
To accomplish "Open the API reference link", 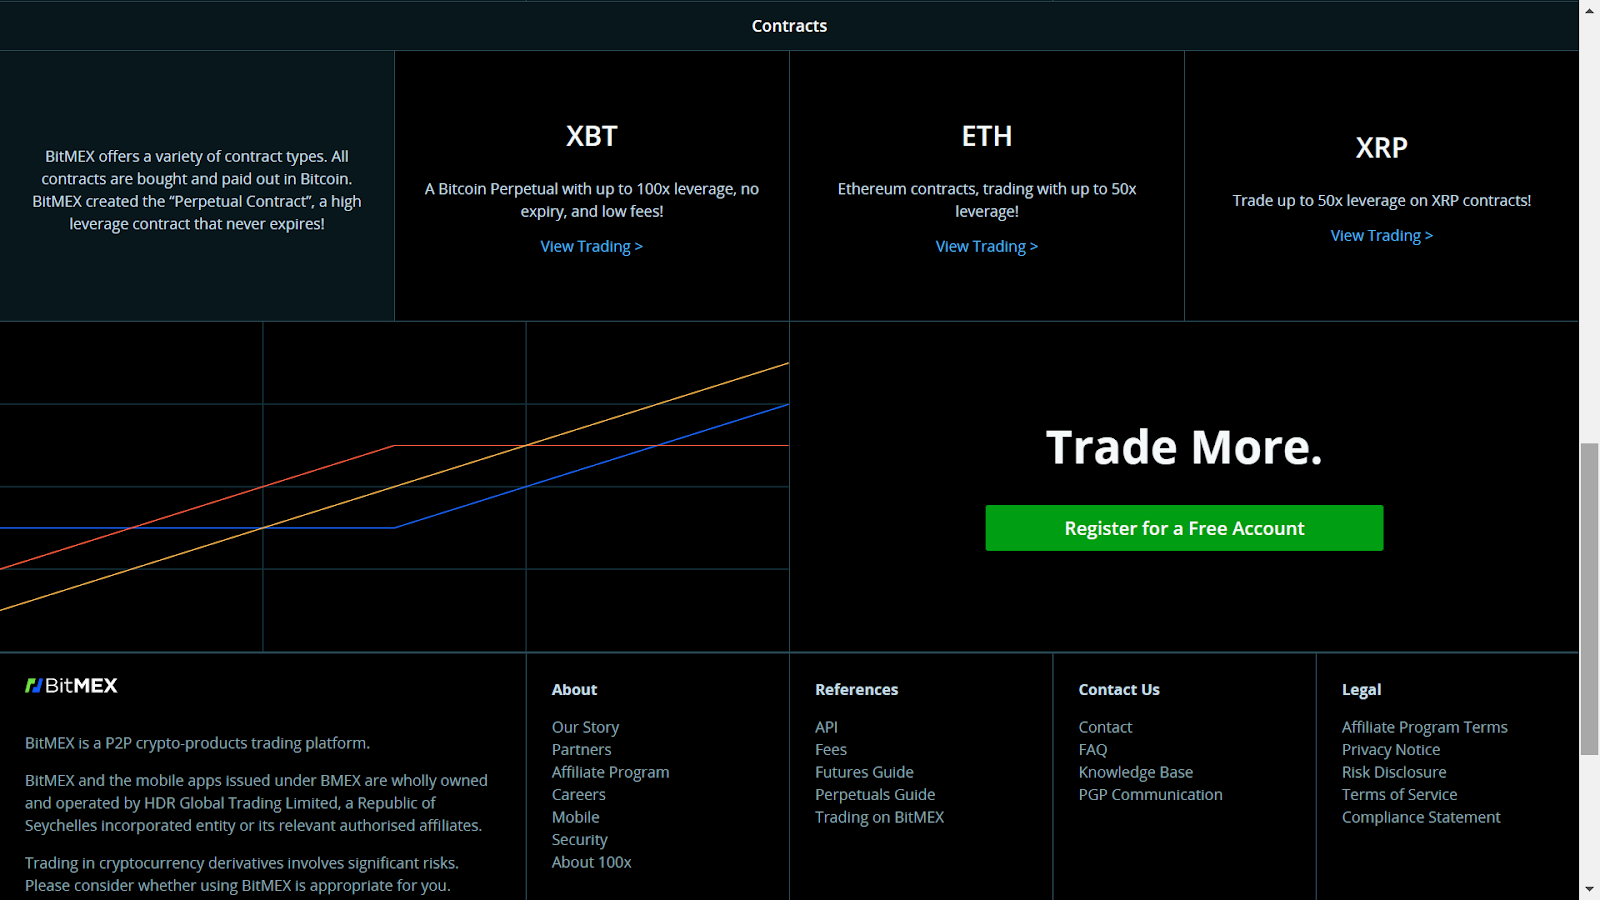I will click(x=827, y=727).
